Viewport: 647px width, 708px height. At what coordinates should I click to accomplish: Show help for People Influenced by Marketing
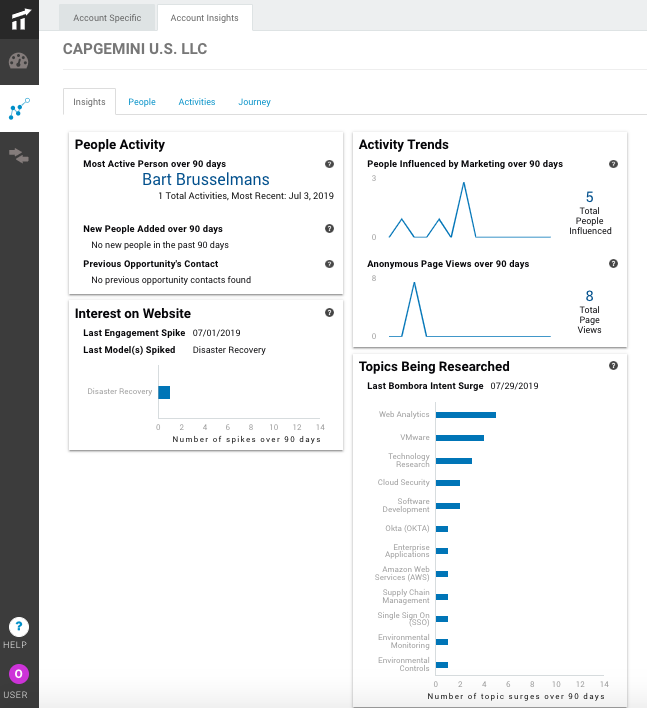[613, 164]
